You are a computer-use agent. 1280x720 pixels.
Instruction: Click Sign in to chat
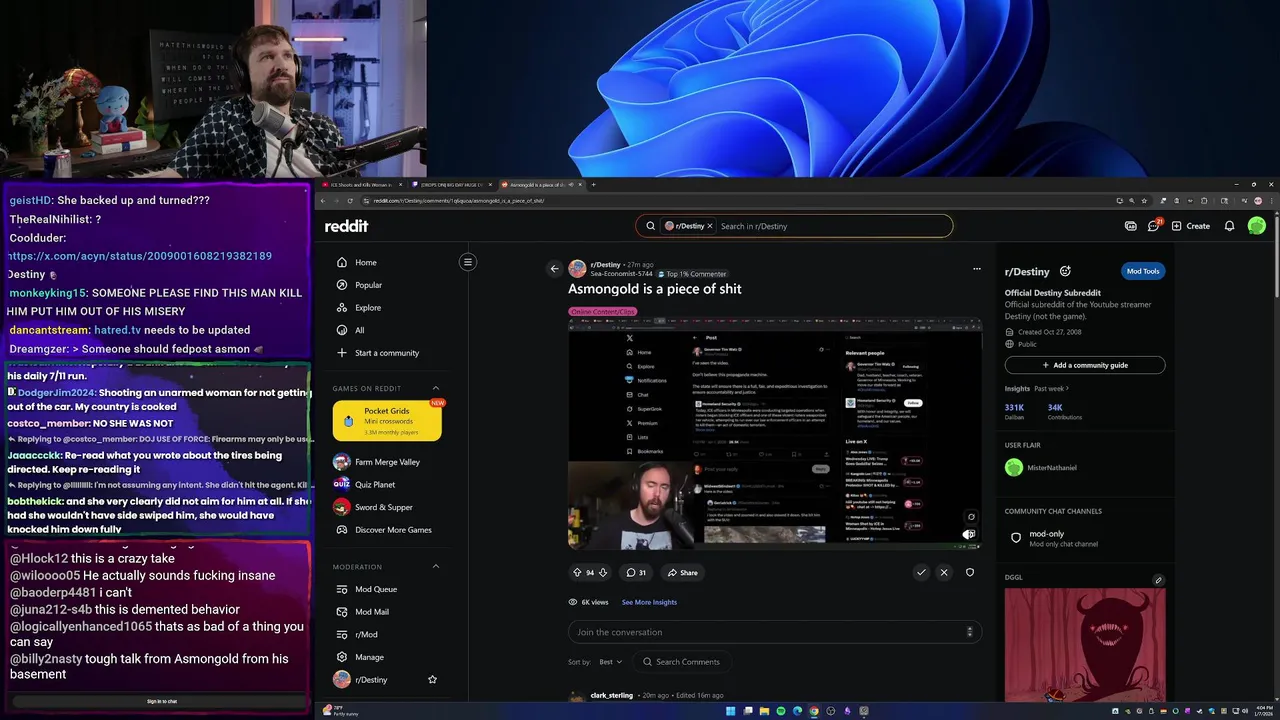pyautogui.click(x=162, y=701)
